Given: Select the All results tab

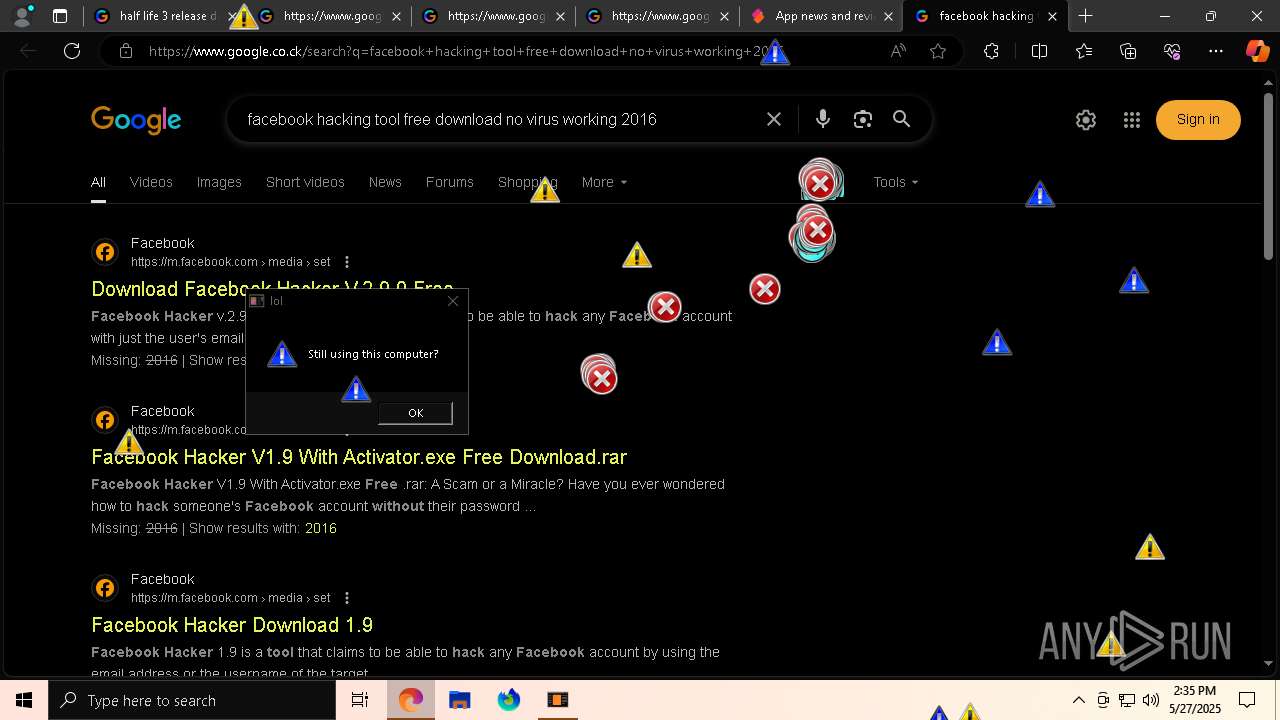Looking at the screenshot, I should (x=98, y=182).
